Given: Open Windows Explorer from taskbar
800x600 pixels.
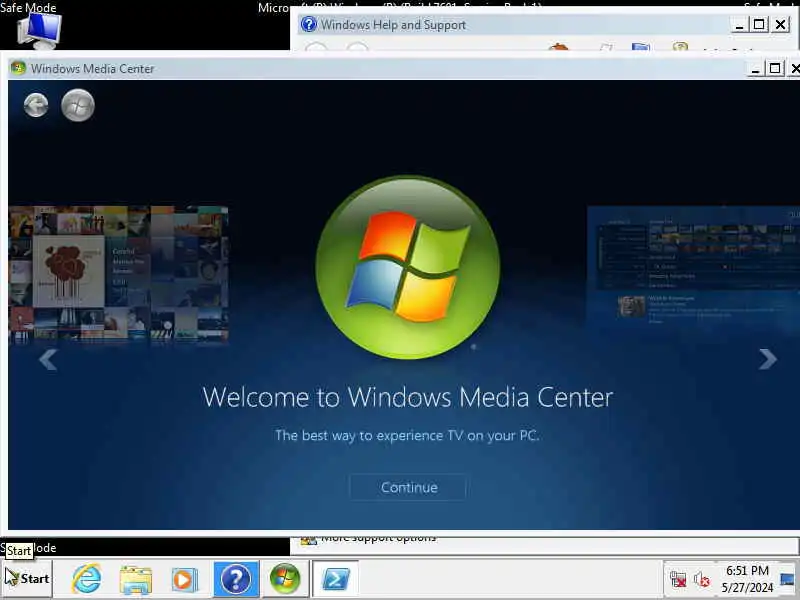Looking at the screenshot, I should (136, 579).
